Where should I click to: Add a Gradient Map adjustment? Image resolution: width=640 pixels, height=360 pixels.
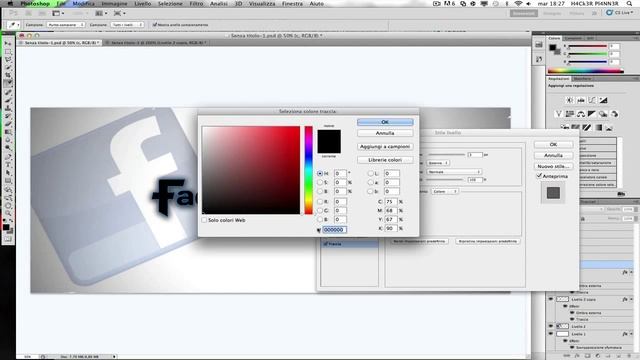pos(598,128)
